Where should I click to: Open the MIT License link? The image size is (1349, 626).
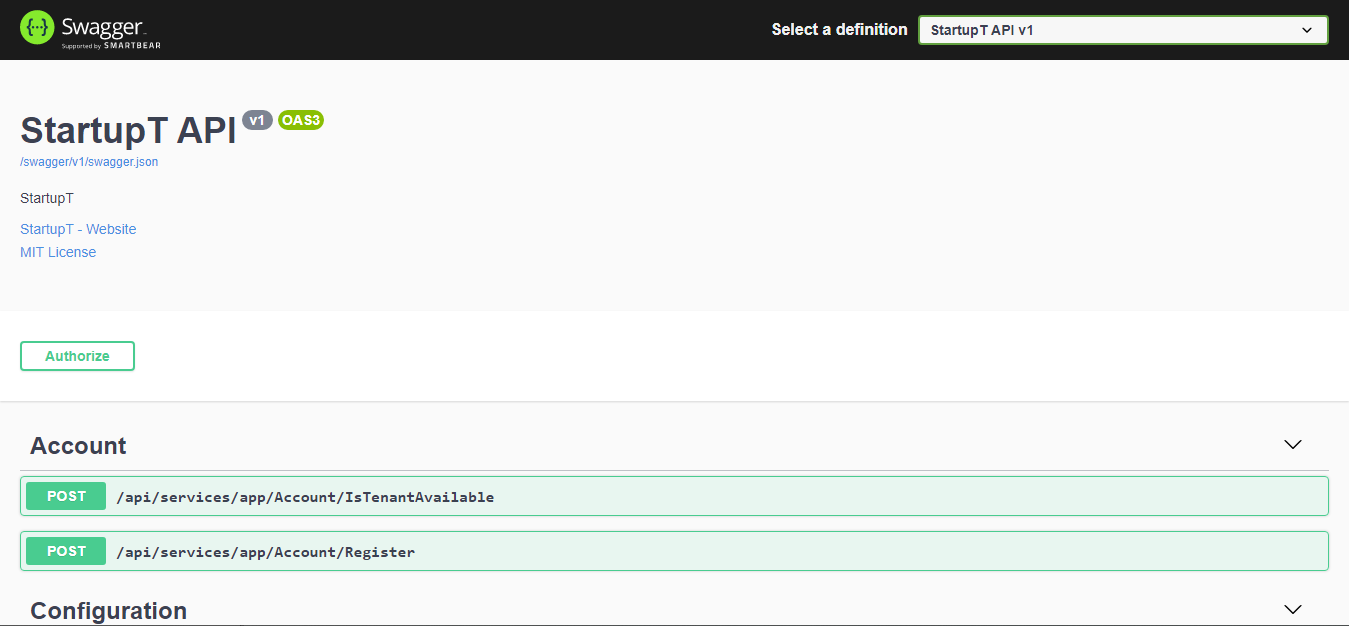[58, 252]
